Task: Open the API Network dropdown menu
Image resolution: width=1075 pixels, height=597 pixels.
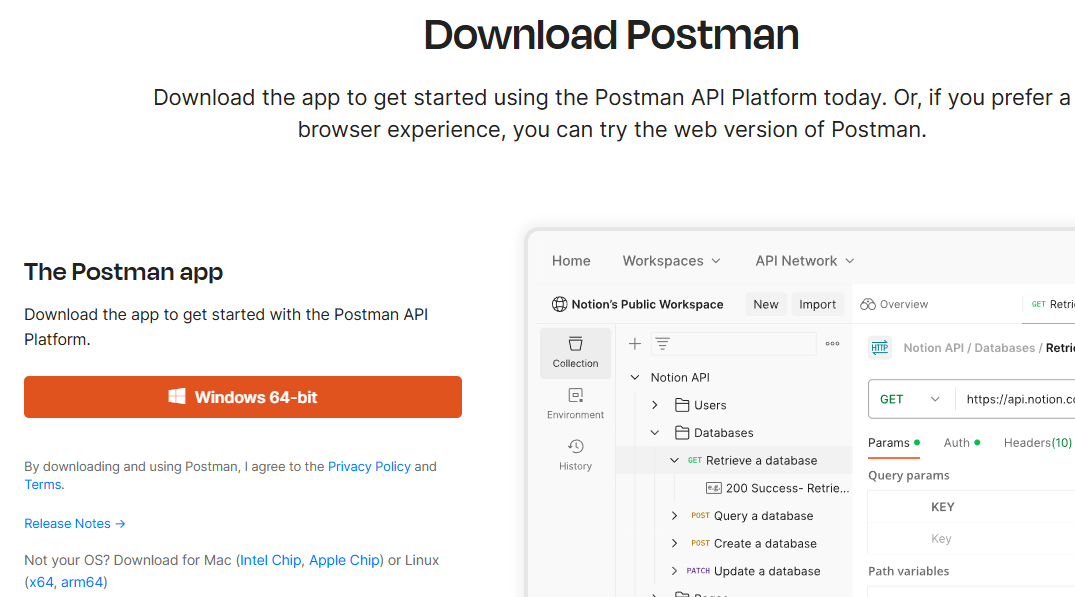Action: (x=805, y=261)
